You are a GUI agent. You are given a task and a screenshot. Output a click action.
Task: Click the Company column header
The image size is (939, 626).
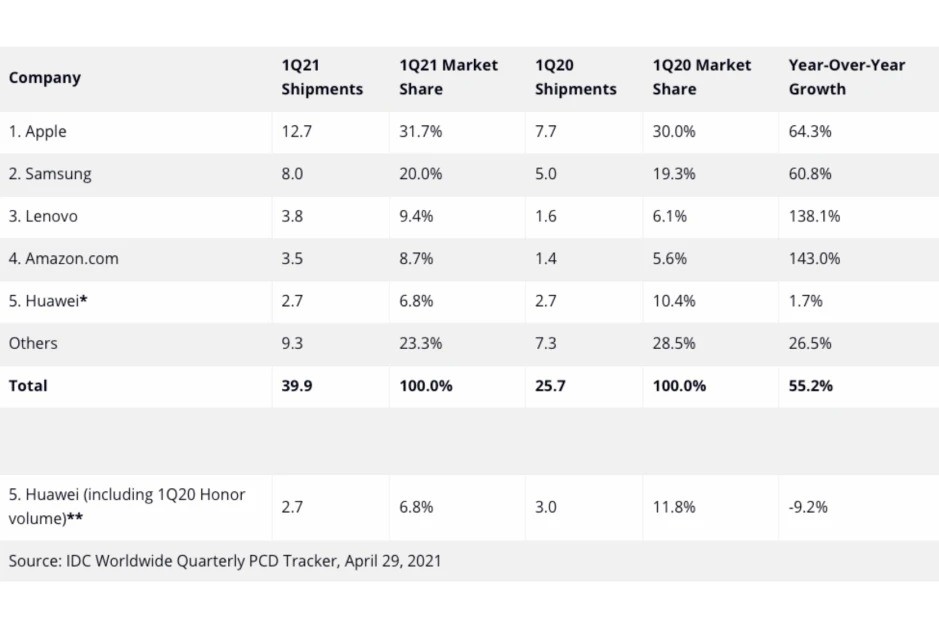[45, 78]
